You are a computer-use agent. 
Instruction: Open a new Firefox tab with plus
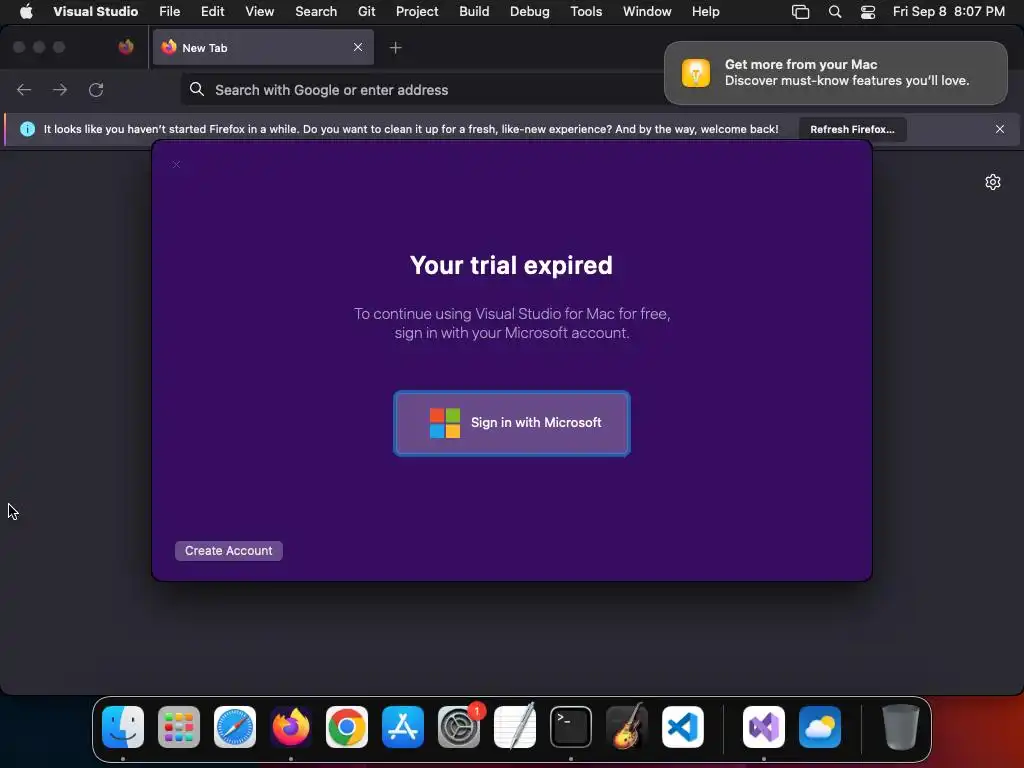[396, 48]
